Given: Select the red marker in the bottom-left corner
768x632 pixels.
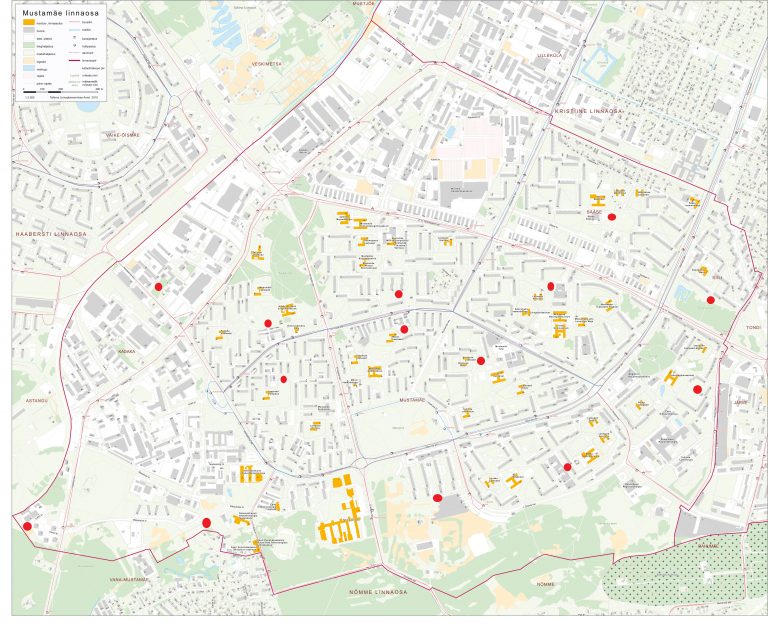Looking at the screenshot, I should point(25,524).
